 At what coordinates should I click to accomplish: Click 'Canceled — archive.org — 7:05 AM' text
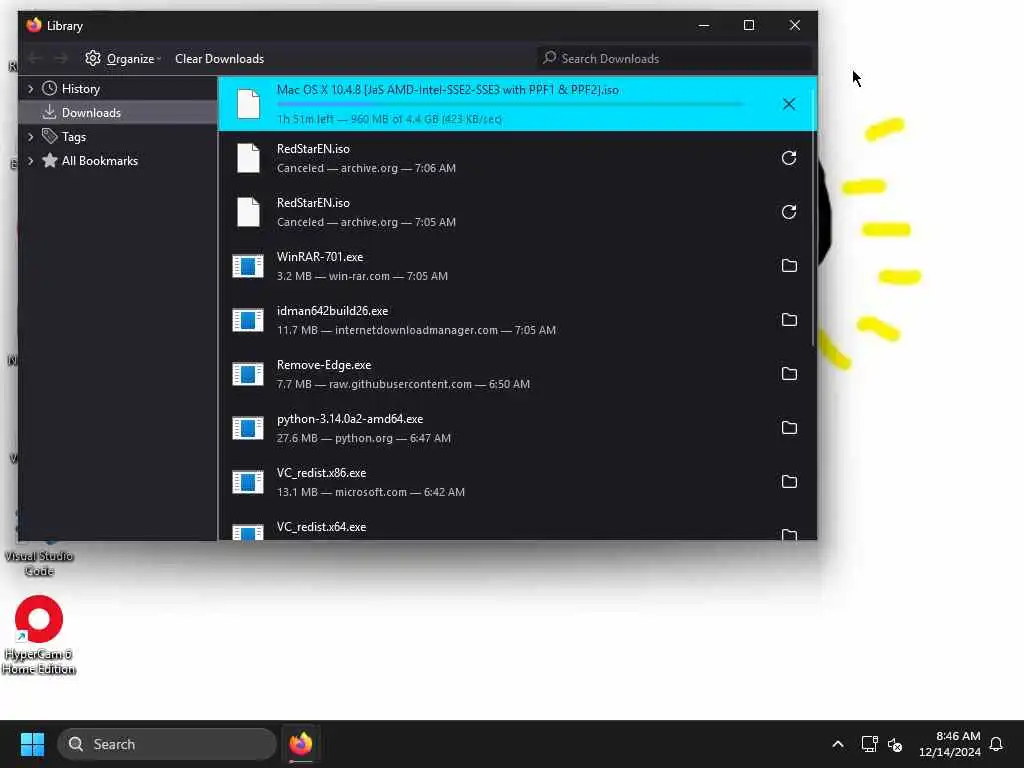pos(366,222)
